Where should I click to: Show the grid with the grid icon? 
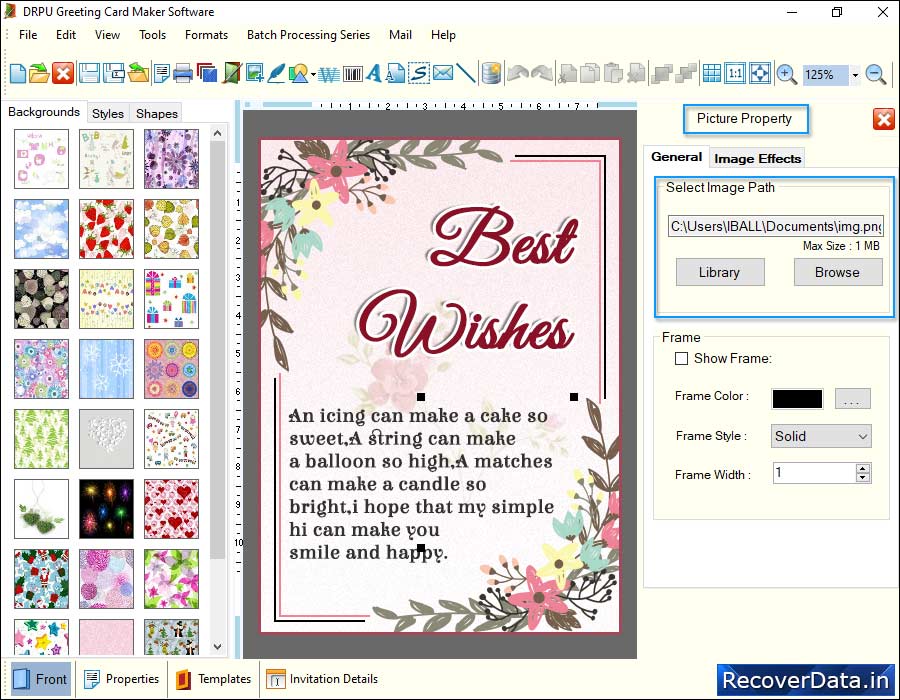712,74
